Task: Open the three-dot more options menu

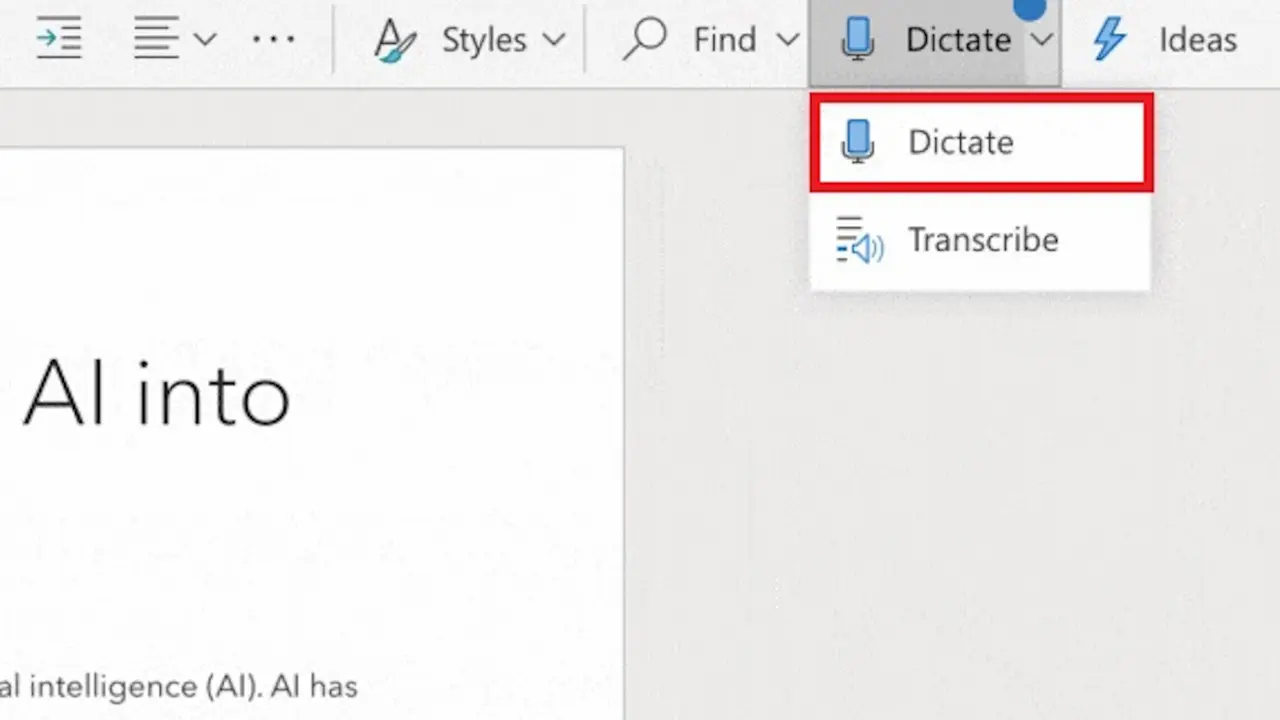Action: (x=273, y=40)
